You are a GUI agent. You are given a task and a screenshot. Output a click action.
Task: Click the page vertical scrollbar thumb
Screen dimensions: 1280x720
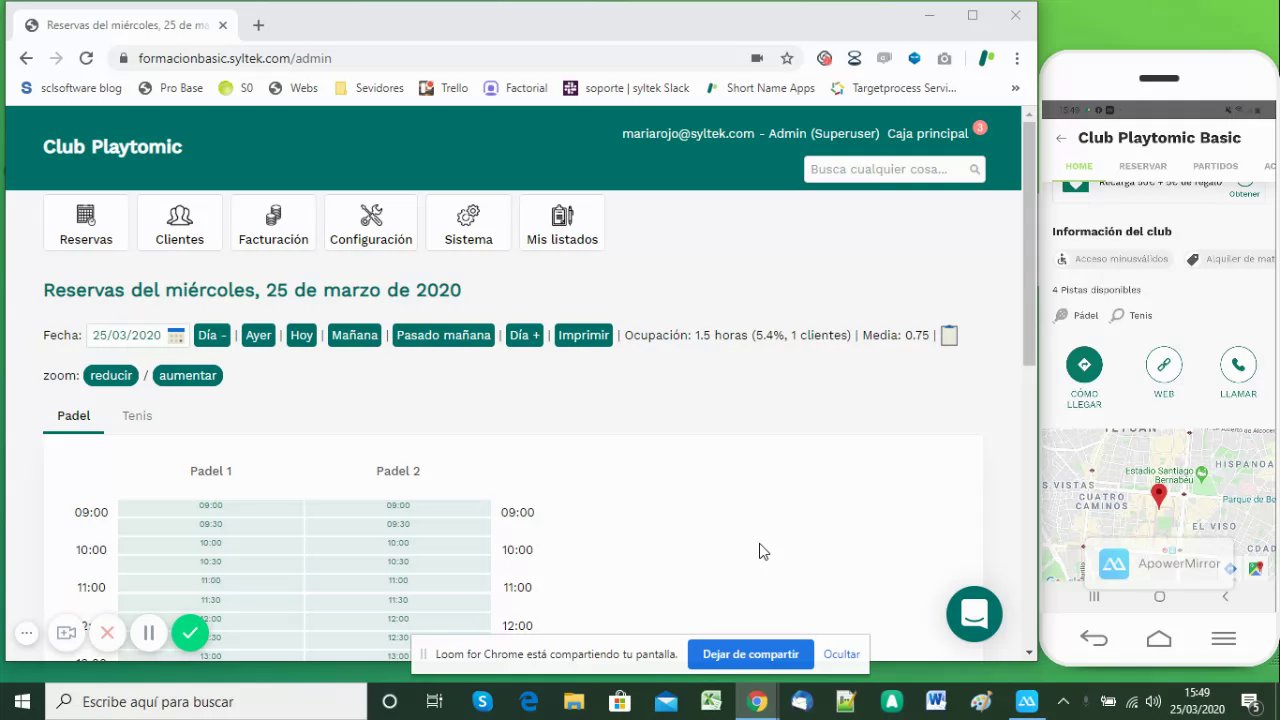[x=1029, y=244]
